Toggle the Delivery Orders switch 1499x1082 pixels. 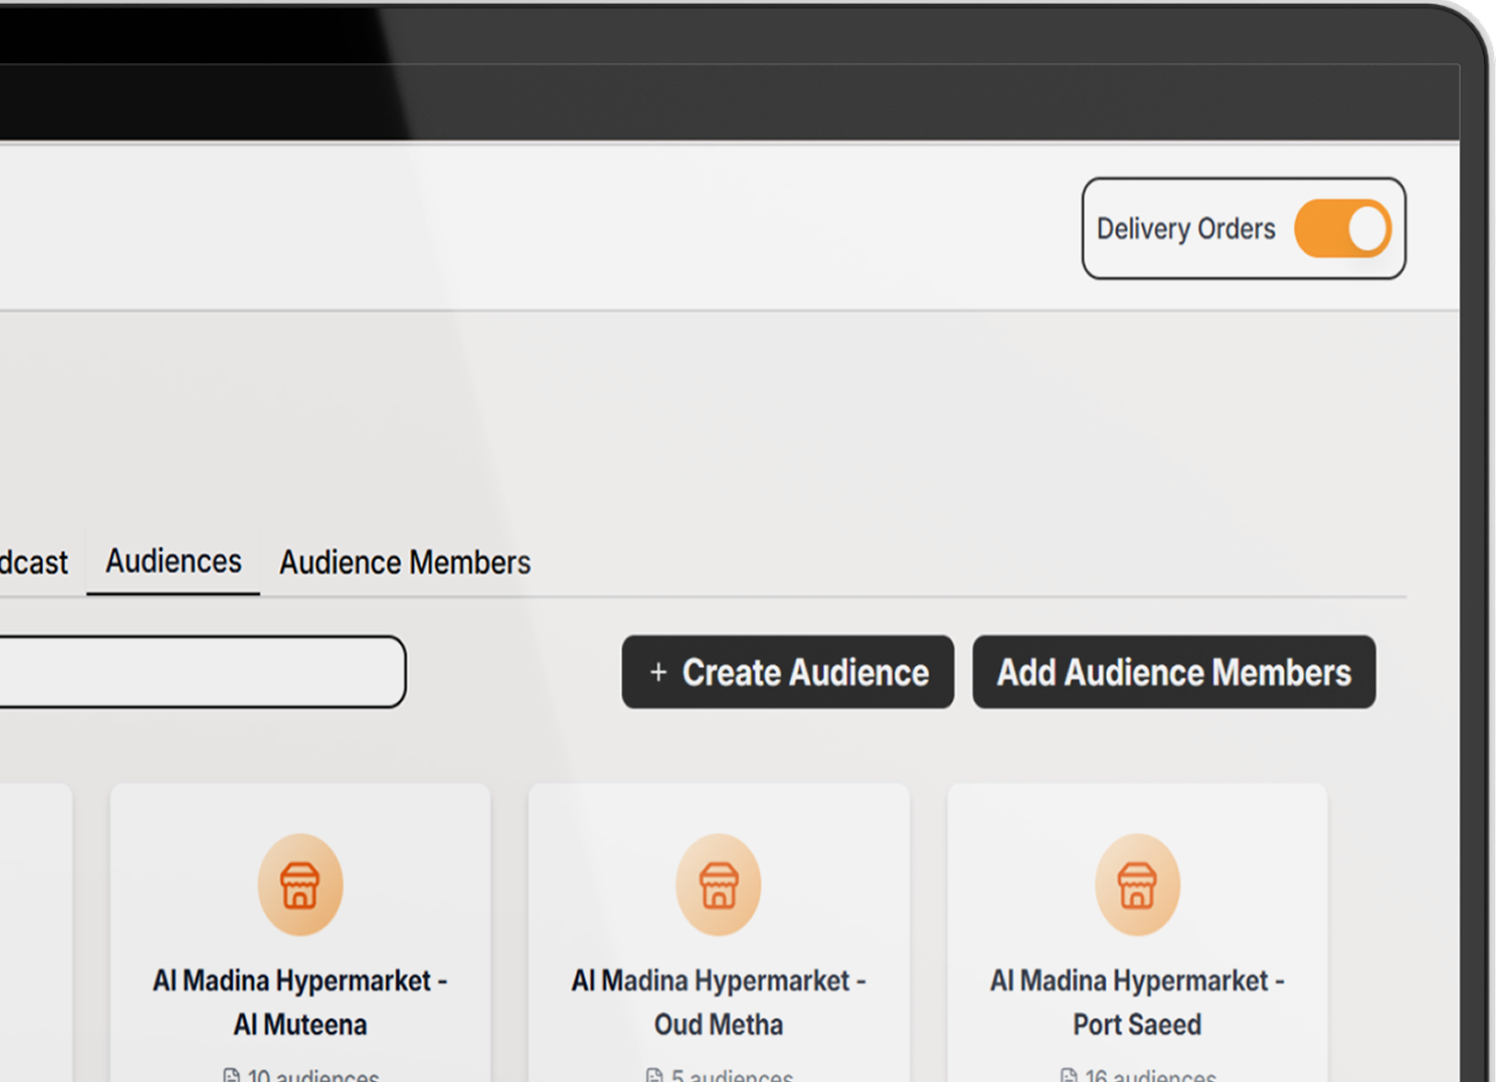tap(1342, 229)
